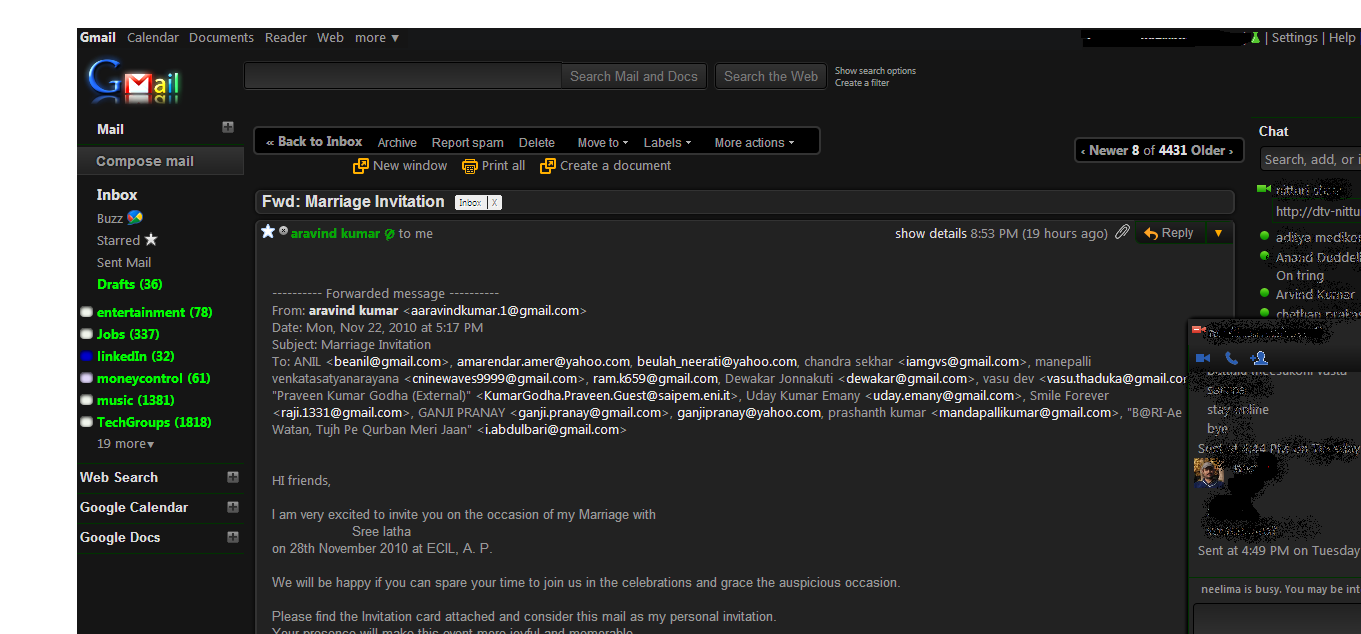Screen dimensions: 1361x634
Task: Click the green video camera icon beside first chat contact
Action: click(1264, 188)
